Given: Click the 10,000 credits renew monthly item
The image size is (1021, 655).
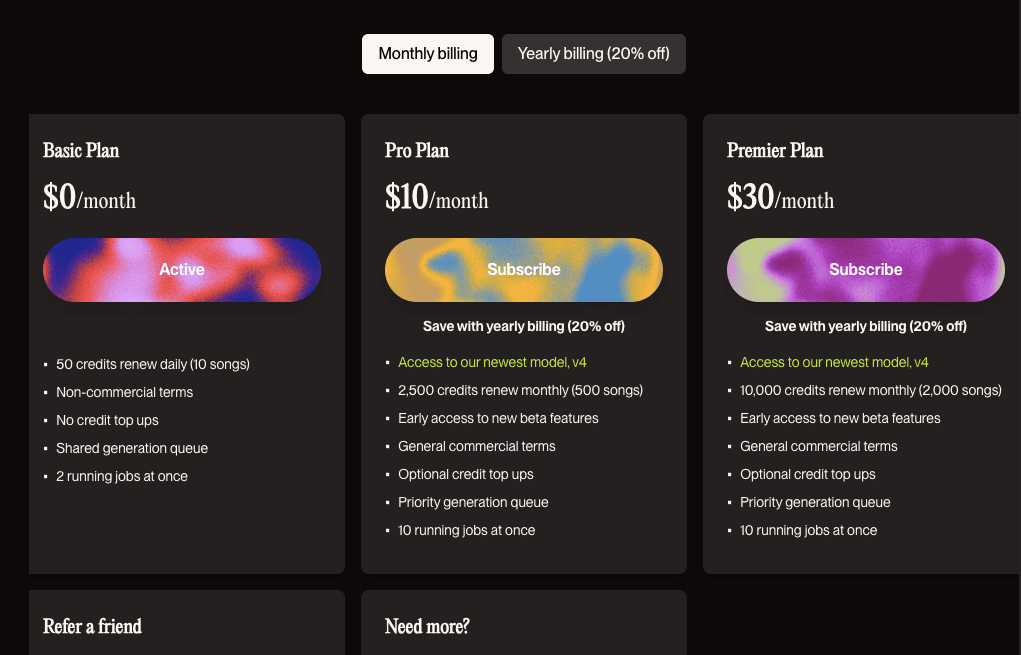Looking at the screenshot, I should pyautogui.click(x=871, y=391).
